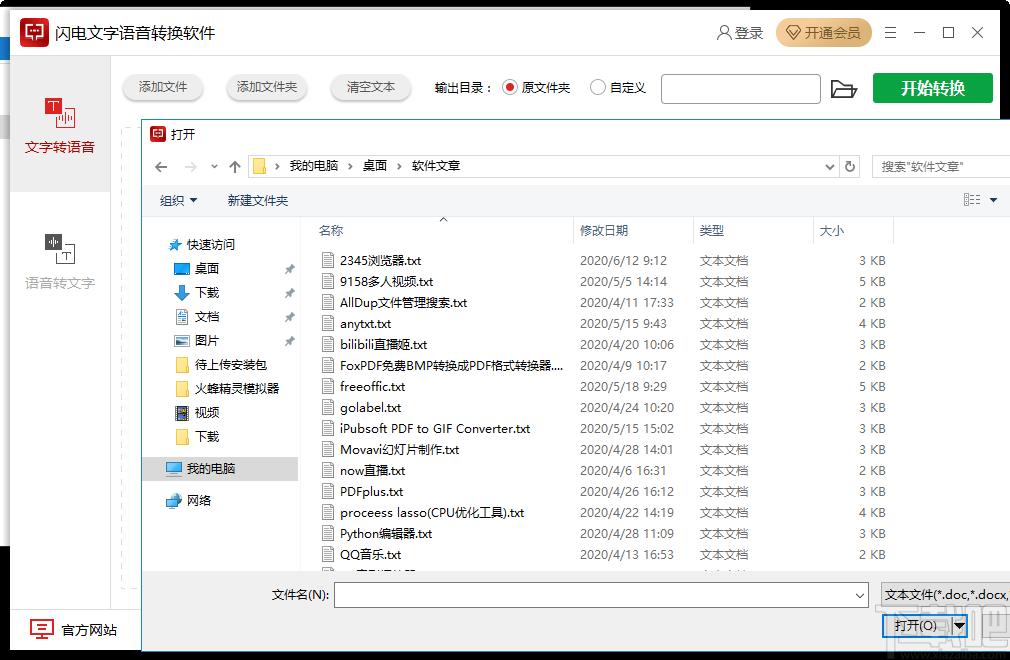
Task: Click 我的电脑 breadcrumb chevron
Action: coord(350,166)
